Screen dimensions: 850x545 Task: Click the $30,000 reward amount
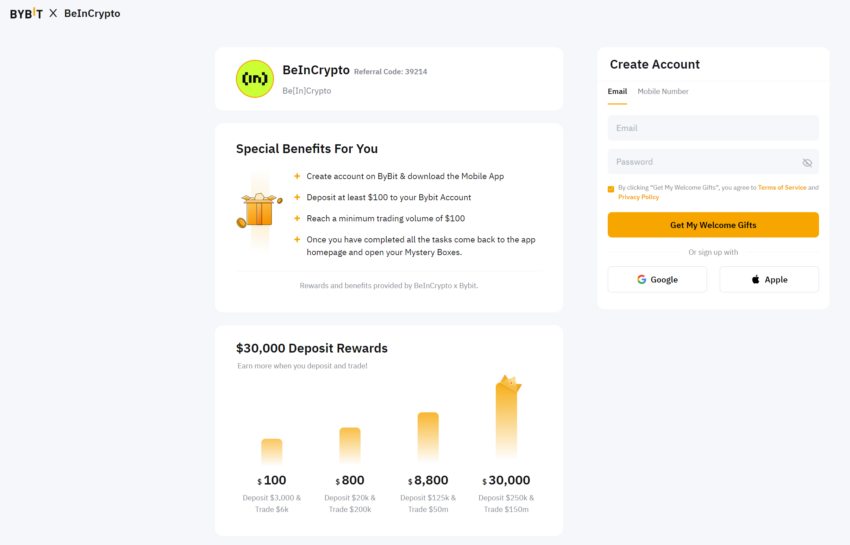click(x=506, y=480)
